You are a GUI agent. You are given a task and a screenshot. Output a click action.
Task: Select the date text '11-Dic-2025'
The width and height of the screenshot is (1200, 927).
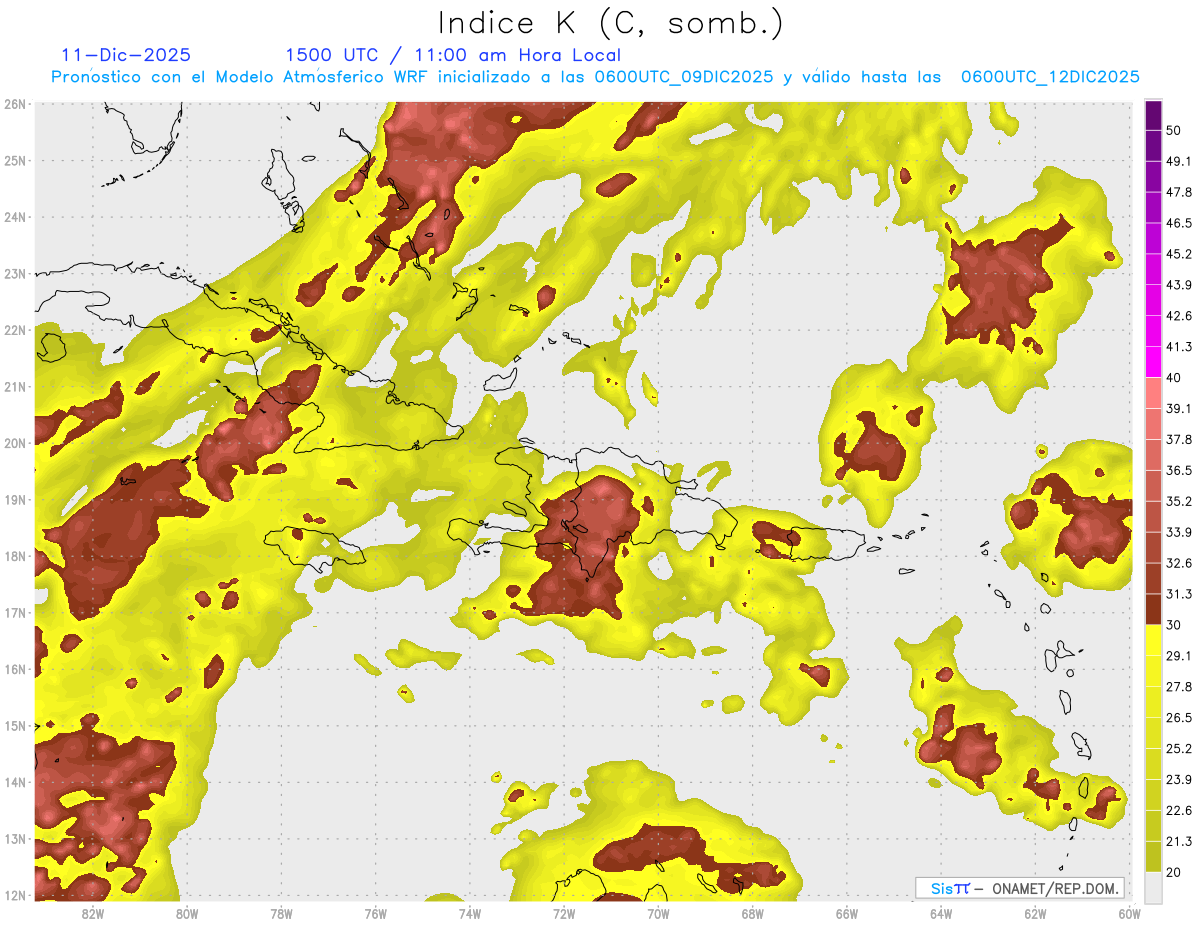click(x=126, y=55)
